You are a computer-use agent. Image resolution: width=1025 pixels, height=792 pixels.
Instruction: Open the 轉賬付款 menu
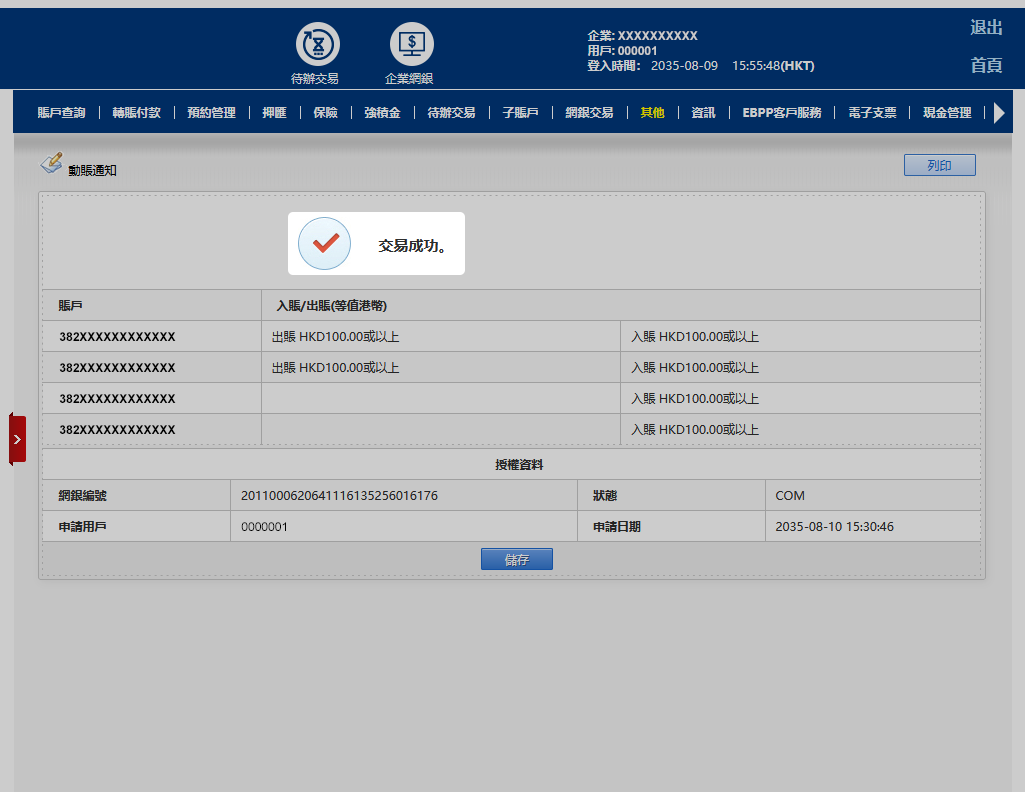[136, 113]
